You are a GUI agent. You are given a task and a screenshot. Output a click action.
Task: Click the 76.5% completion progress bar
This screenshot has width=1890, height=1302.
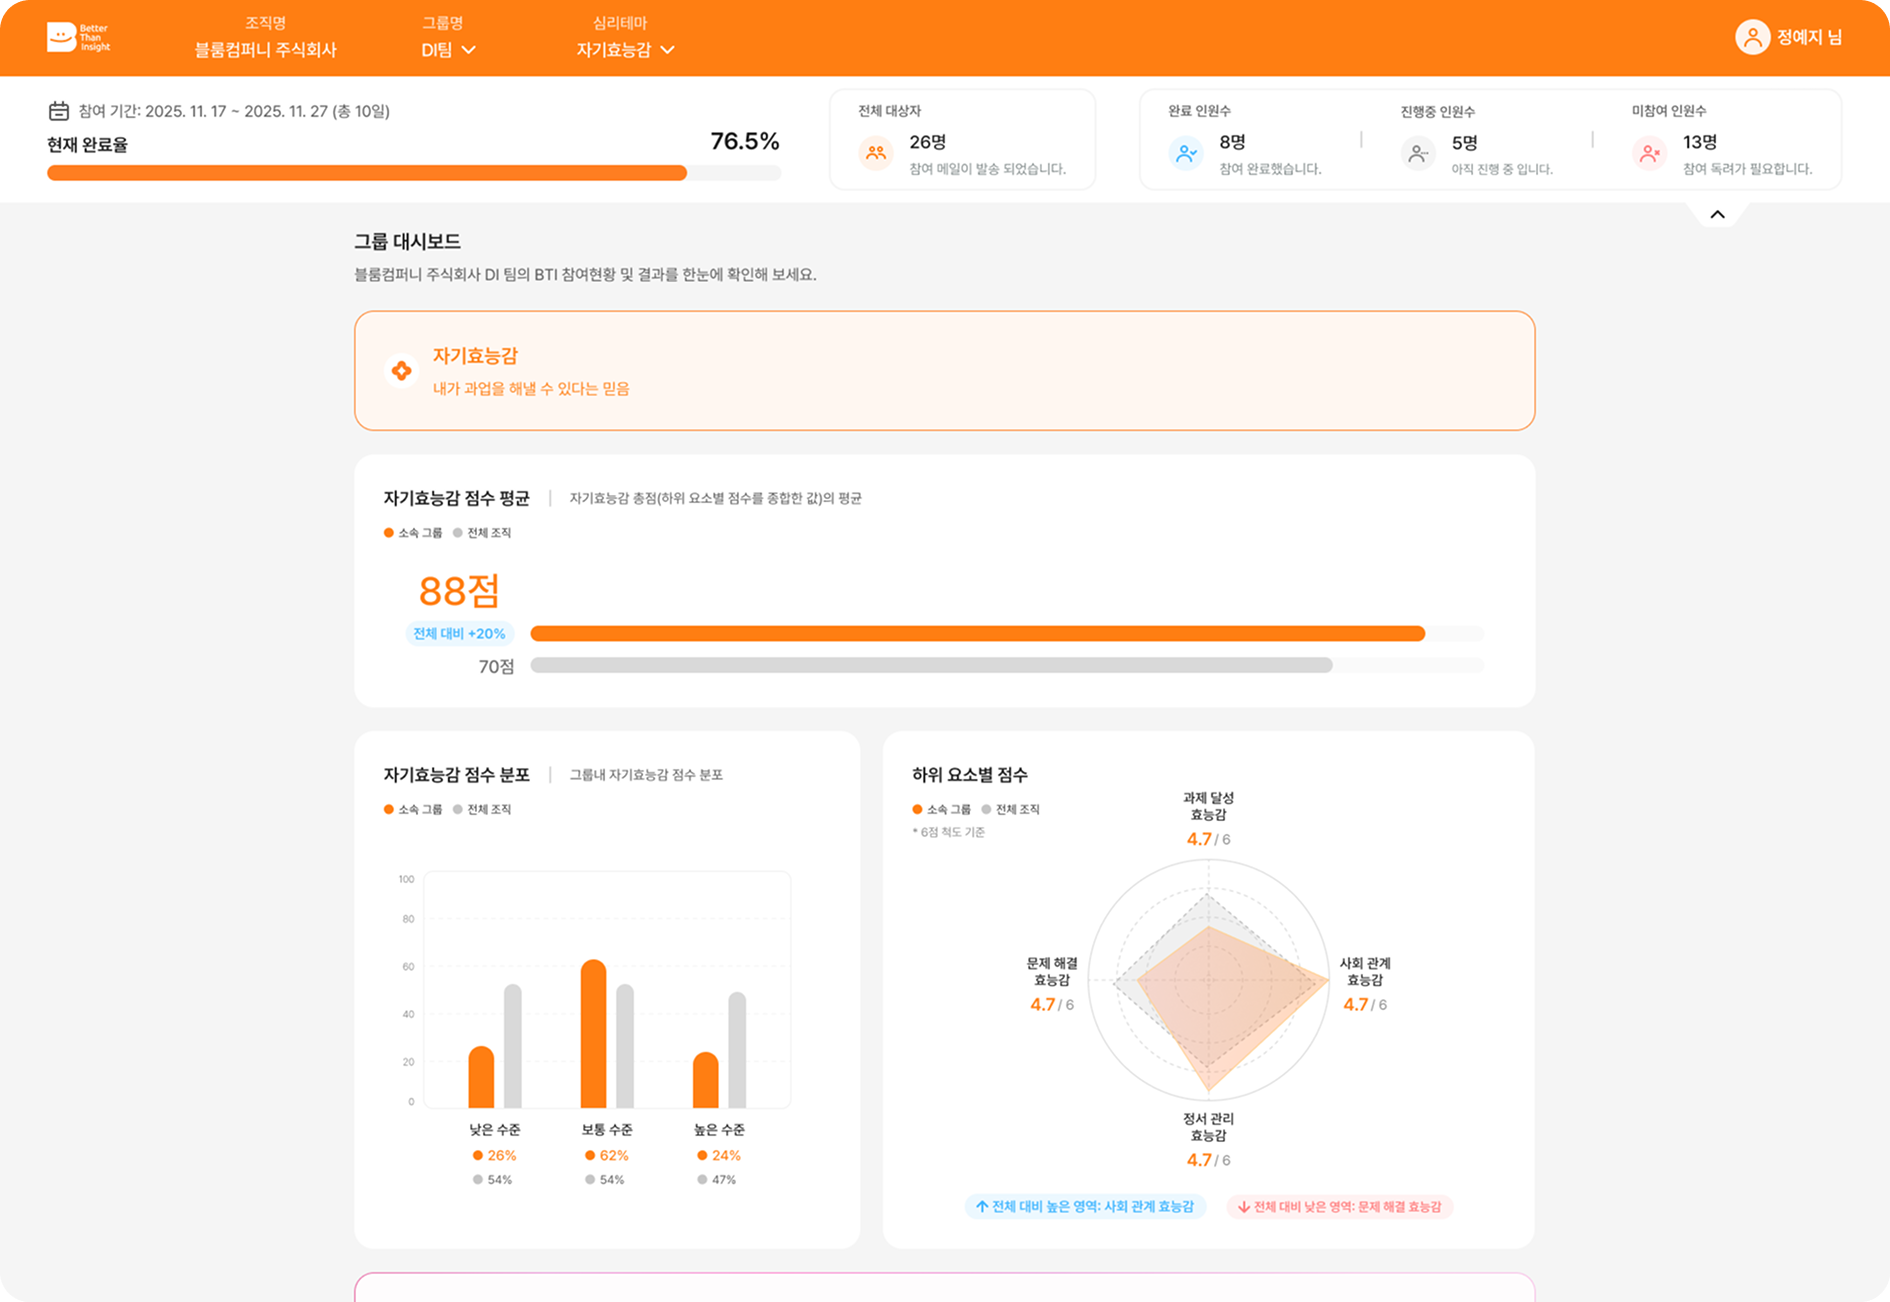pos(413,173)
